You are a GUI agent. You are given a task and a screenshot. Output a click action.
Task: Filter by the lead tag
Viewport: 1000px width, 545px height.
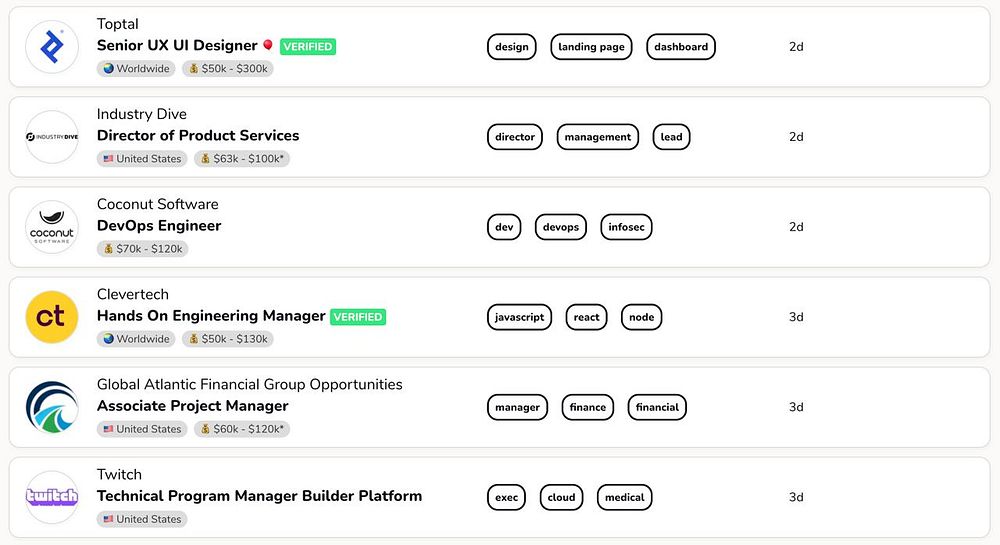pos(672,136)
